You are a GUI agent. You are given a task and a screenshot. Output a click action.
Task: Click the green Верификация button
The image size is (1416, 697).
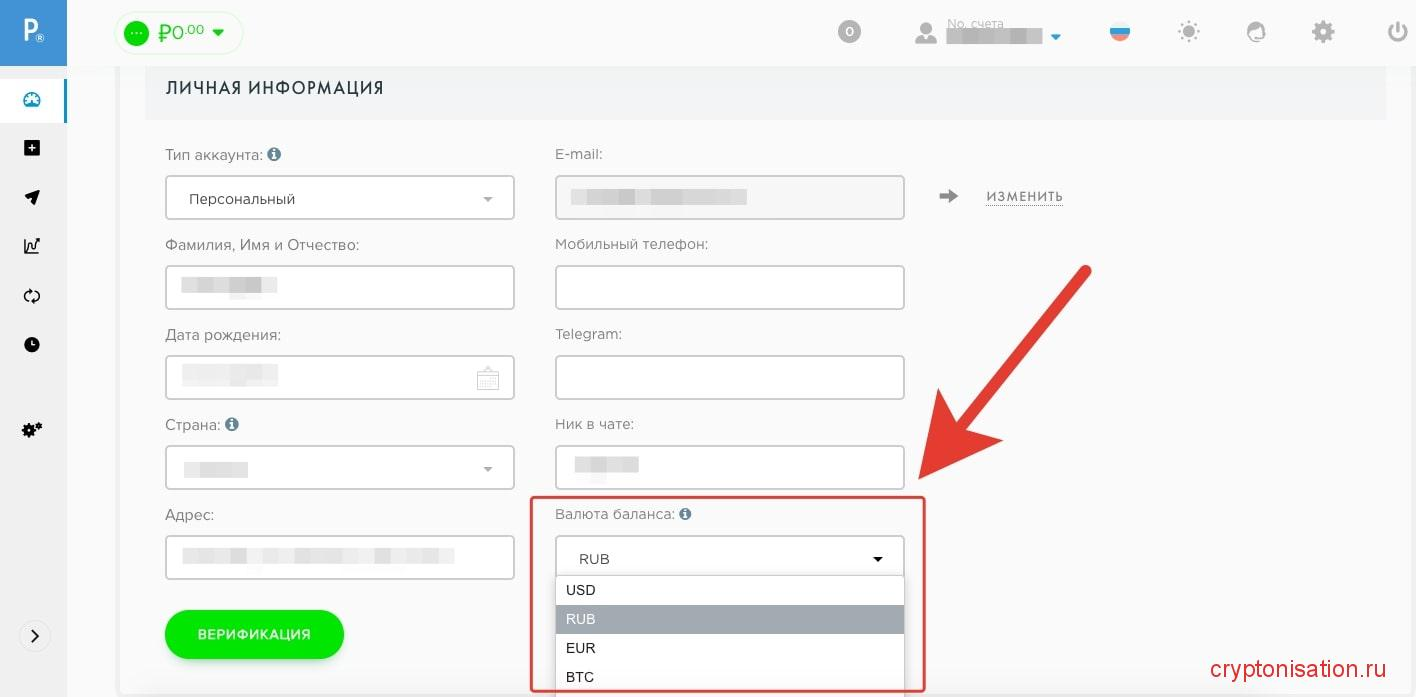click(254, 634)
